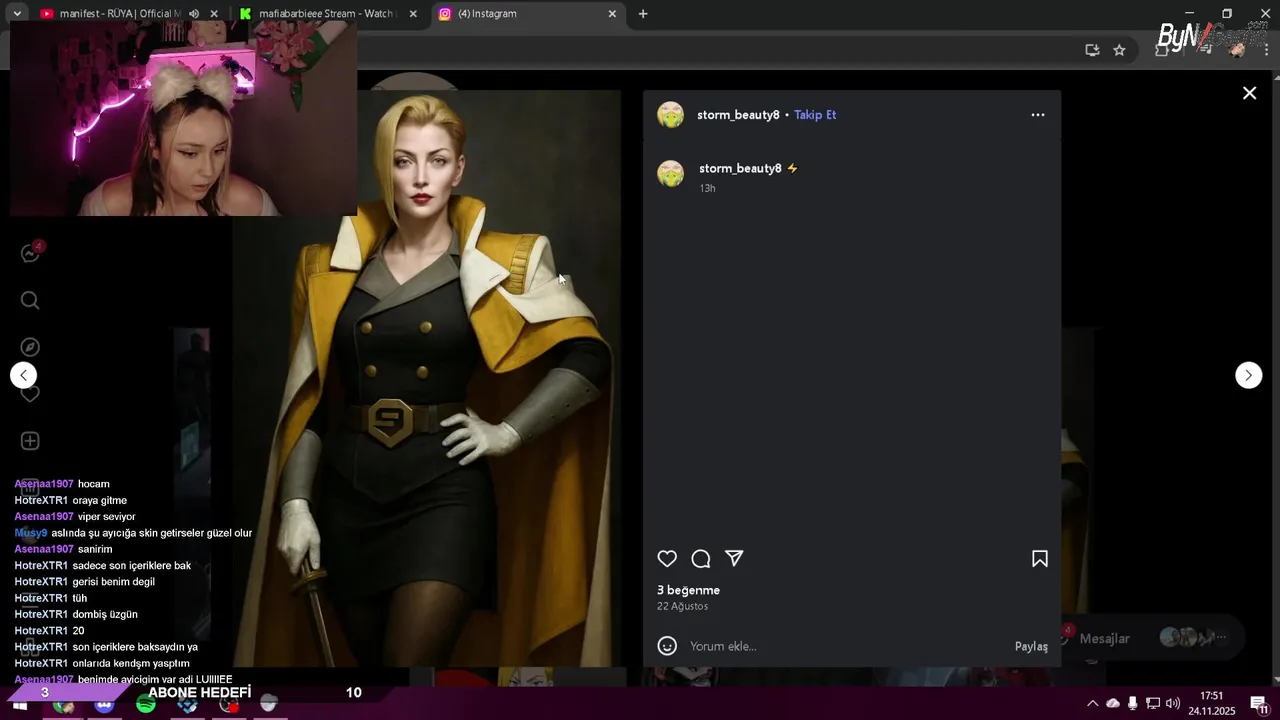Viewport: 1280px width, 720px height.
Task: Show hidden system tray icons
Action: coord(1092,703)
